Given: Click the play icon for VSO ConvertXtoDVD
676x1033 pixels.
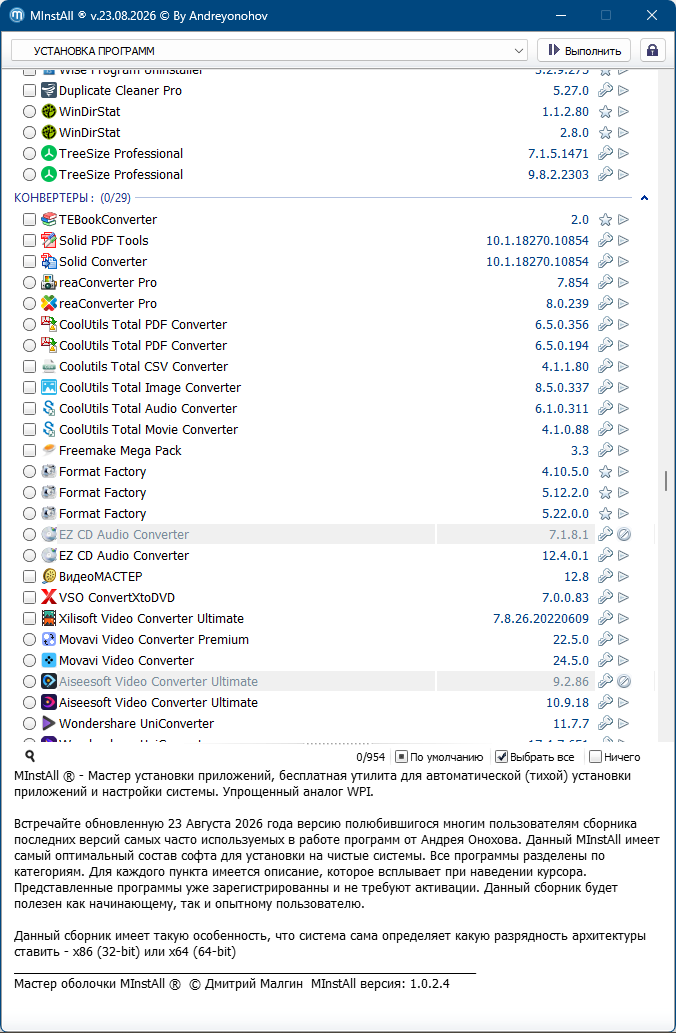Looking at the screenshot, I should tap(623, 598).
